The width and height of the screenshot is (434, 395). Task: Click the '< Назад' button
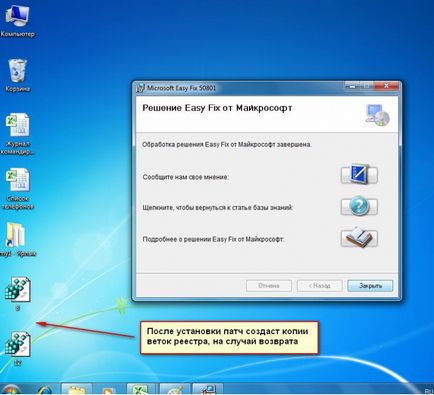point(319,286)
